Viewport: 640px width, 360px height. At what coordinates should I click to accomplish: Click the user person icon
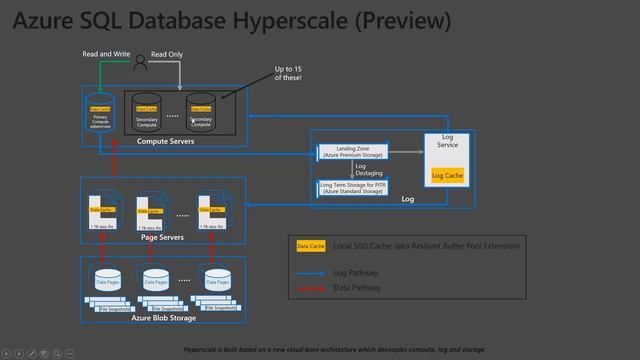tap(140, 62)
